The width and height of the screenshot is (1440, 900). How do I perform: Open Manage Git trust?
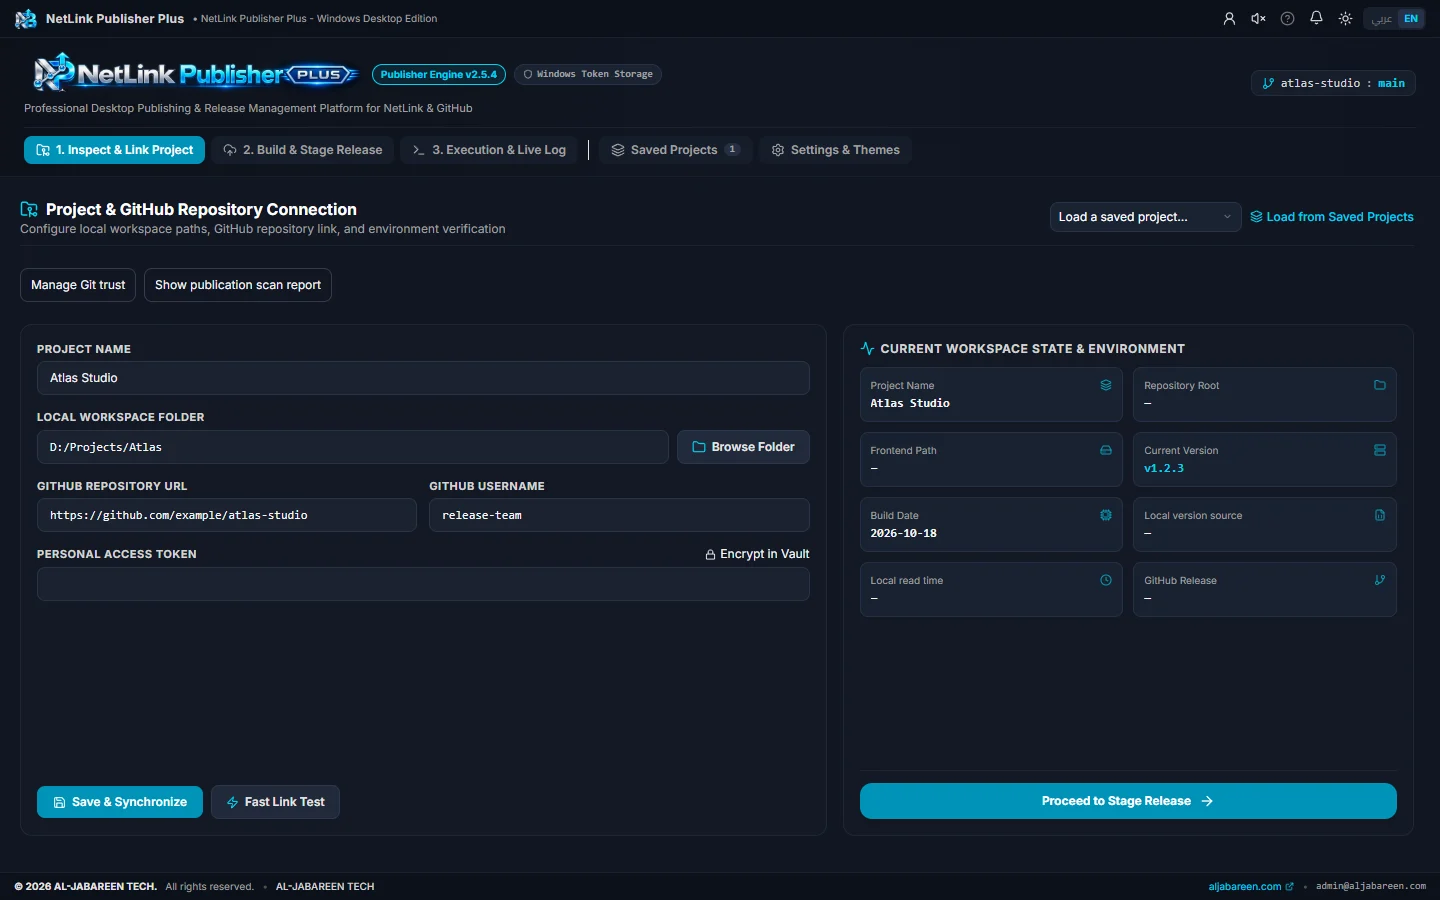tap(78, 285)
